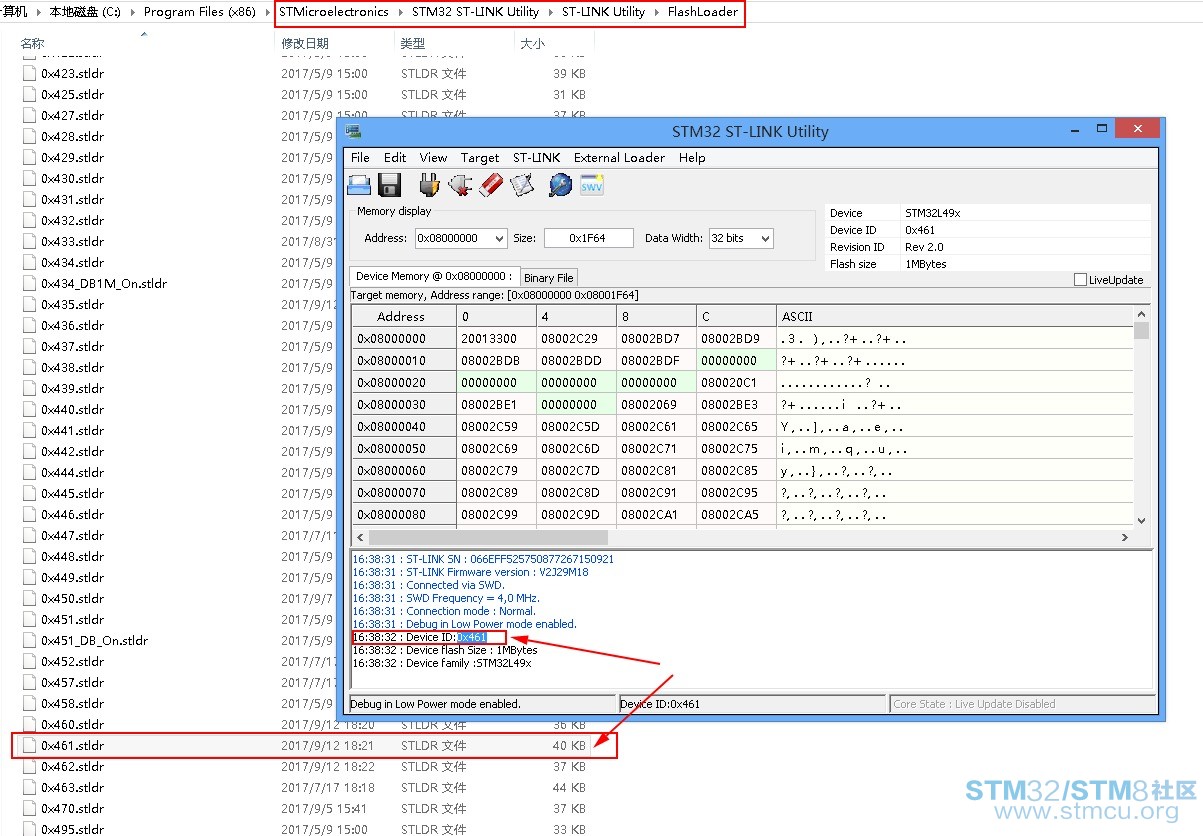Open the Edit menu
This screenshot has height=836, width=1203.
(395, 157)
